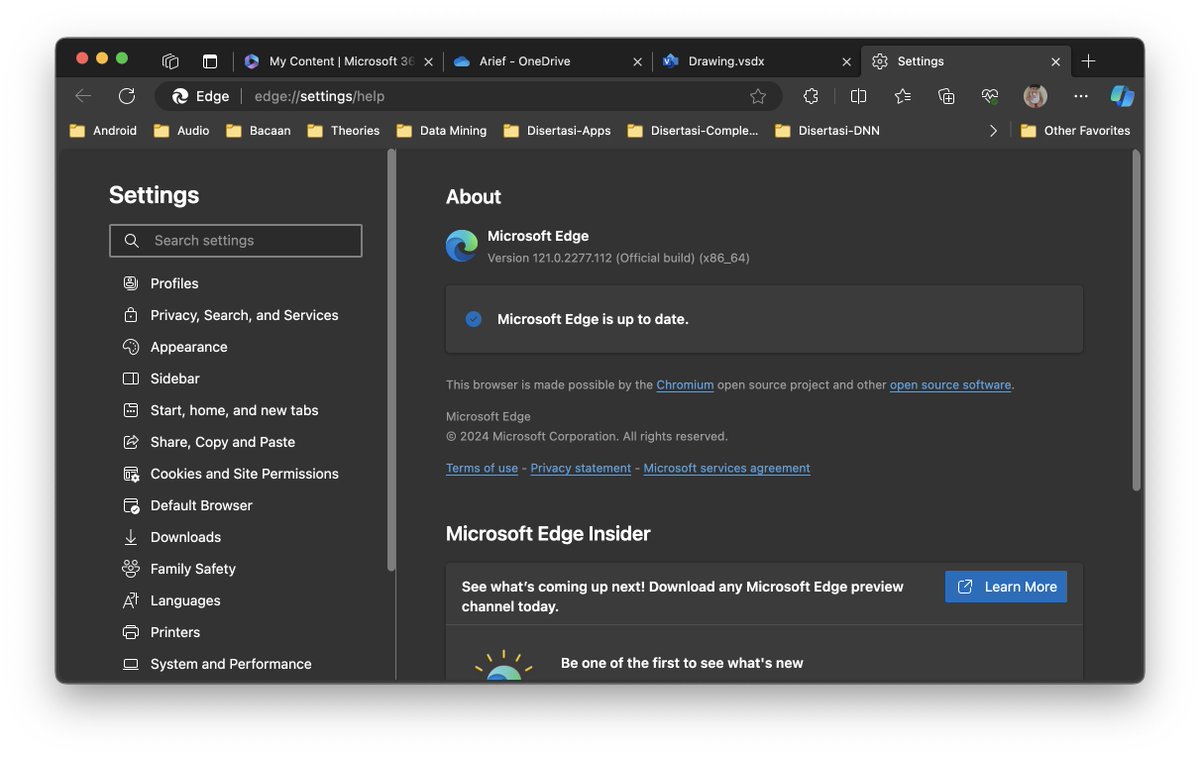1200x757 pixels.
Task: Open Cookies and Site Permissions
Action: (230, 474)
